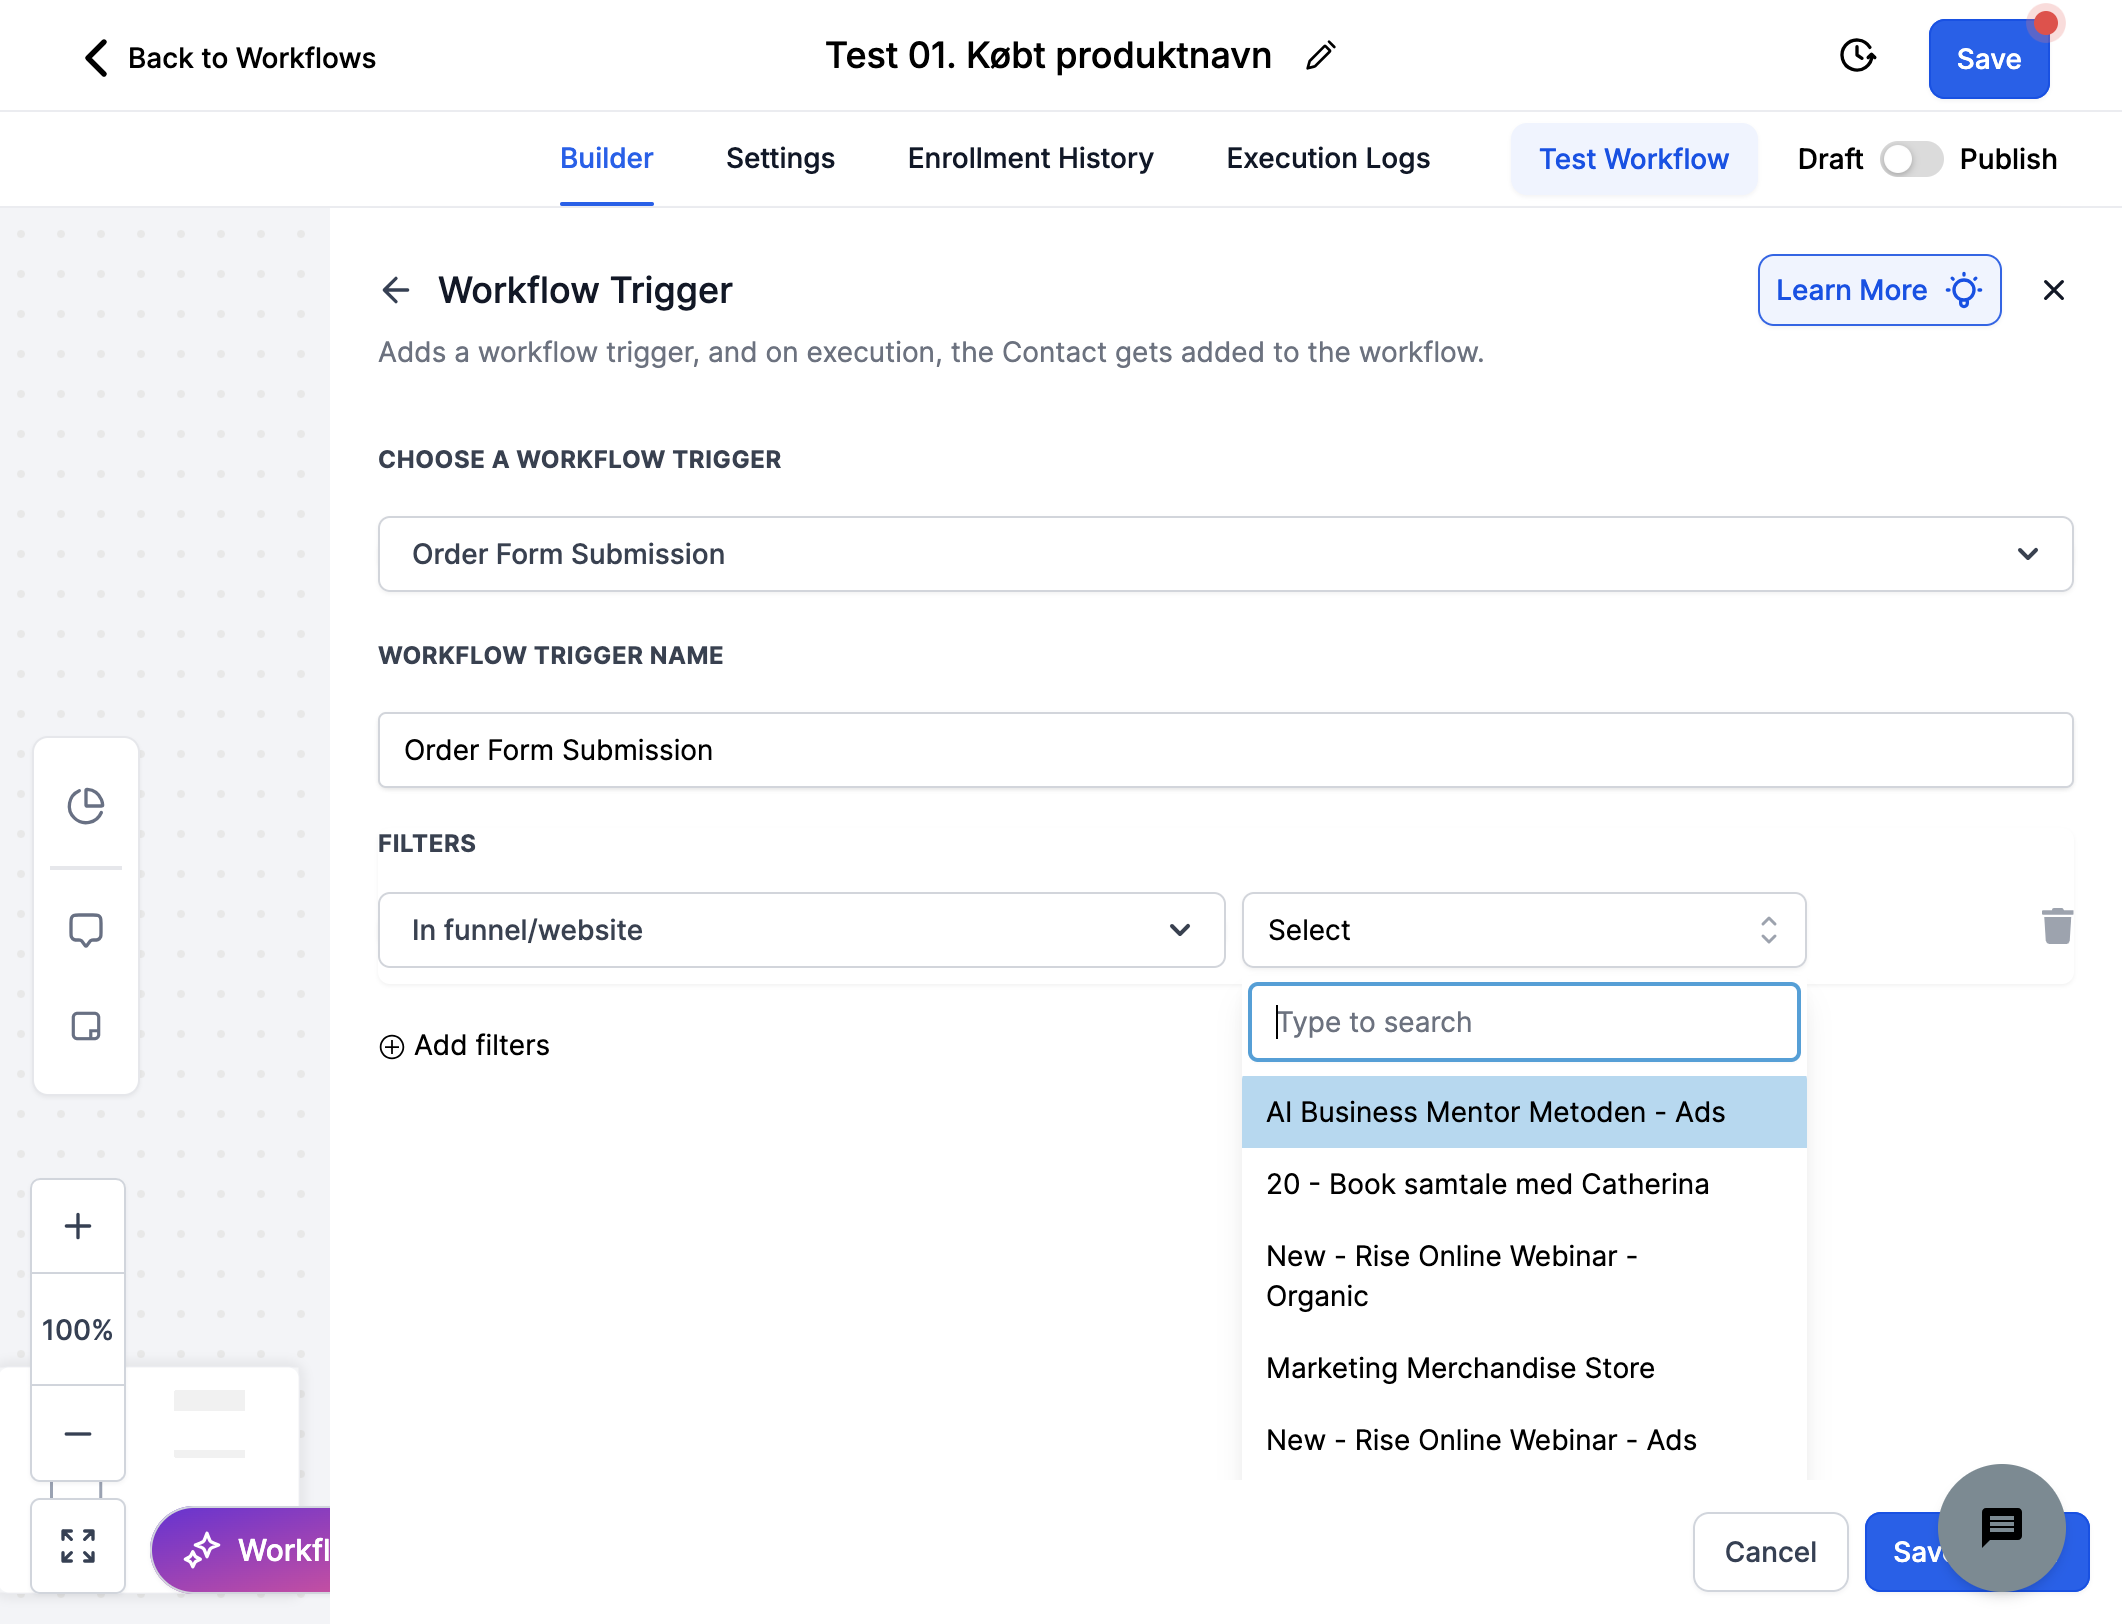Toggle the Draft/Publish switch
Image resolution: width=2122 pixels, height=1624 pixels.
1911,159
